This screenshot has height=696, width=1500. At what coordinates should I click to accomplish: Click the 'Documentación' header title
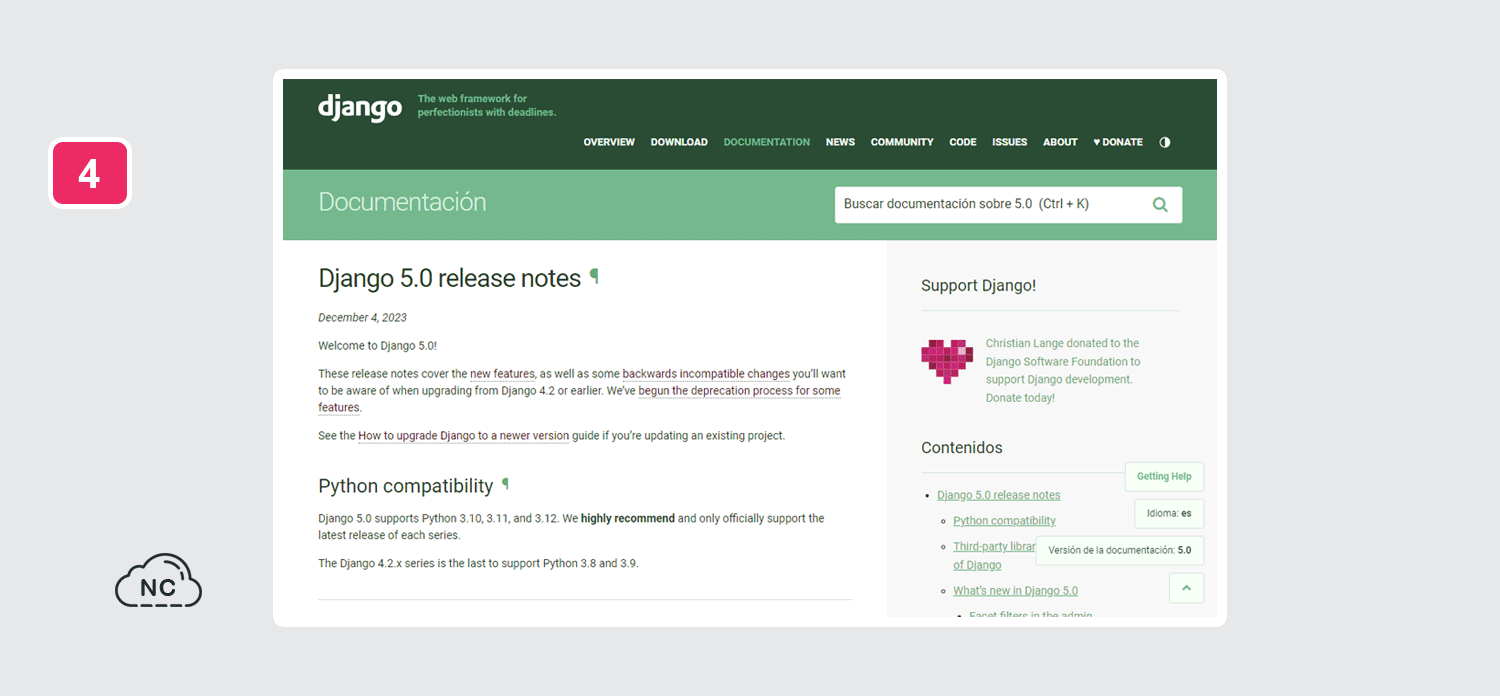point(402,202)
